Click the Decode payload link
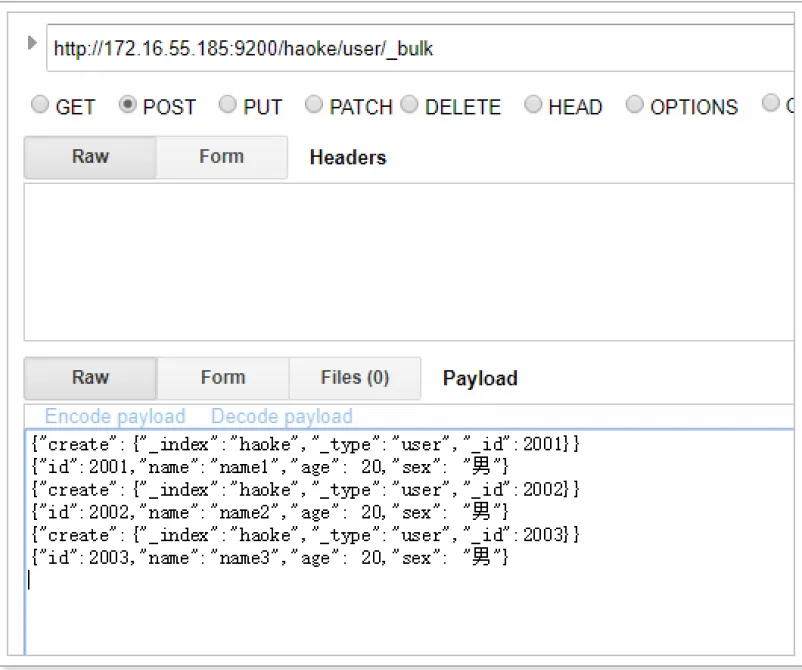Image resolution: width=802 pixels, height=670 pixels. (282, 416)
